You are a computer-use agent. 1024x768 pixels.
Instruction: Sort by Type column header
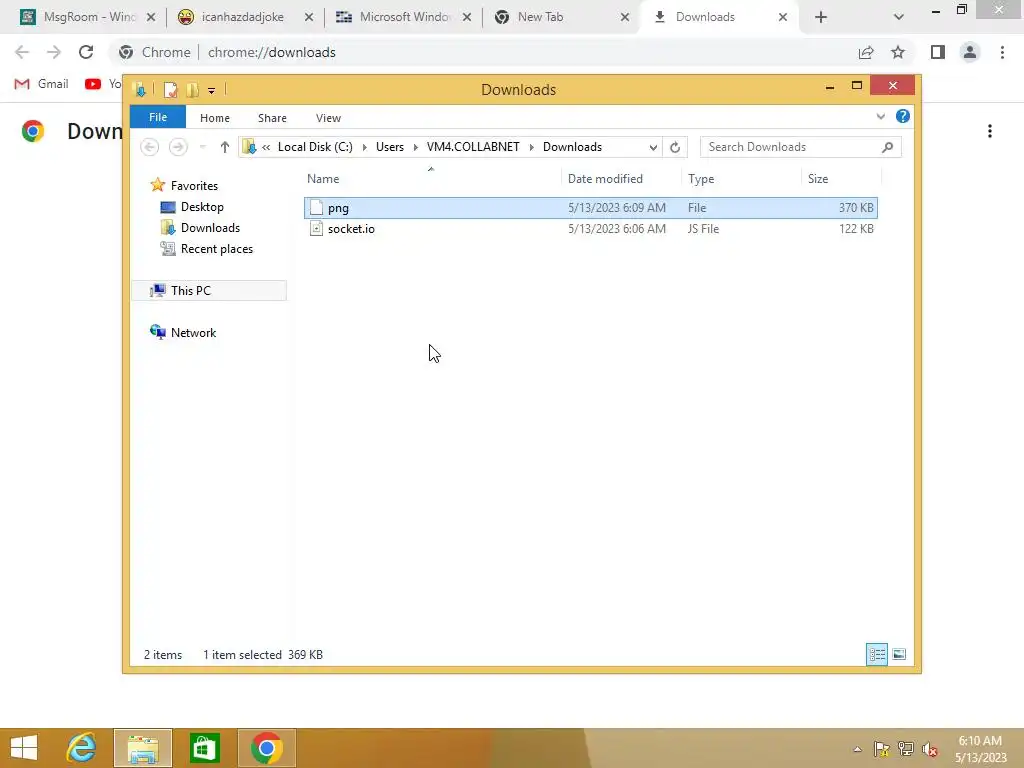click(x=701, y=178)
